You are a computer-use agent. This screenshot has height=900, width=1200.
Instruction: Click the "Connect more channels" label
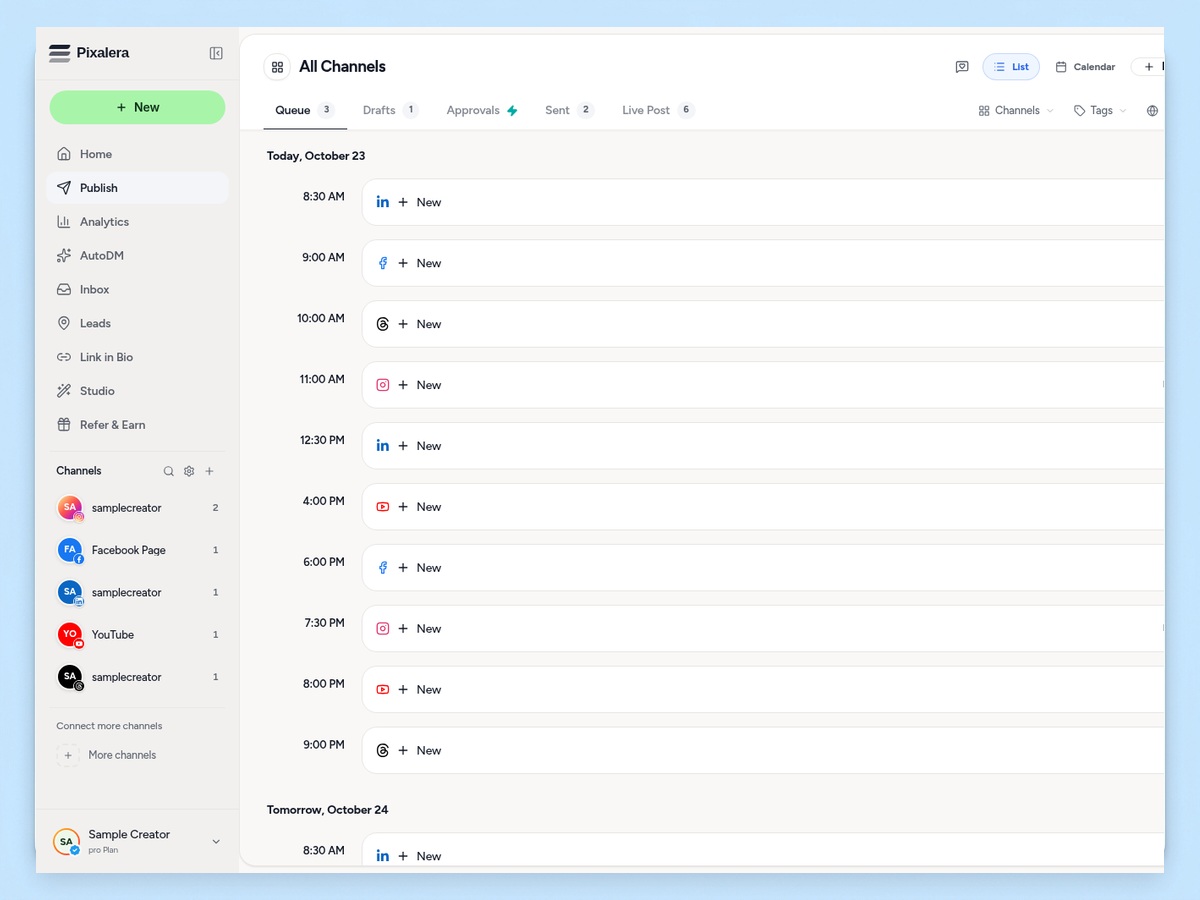point(109,726)
